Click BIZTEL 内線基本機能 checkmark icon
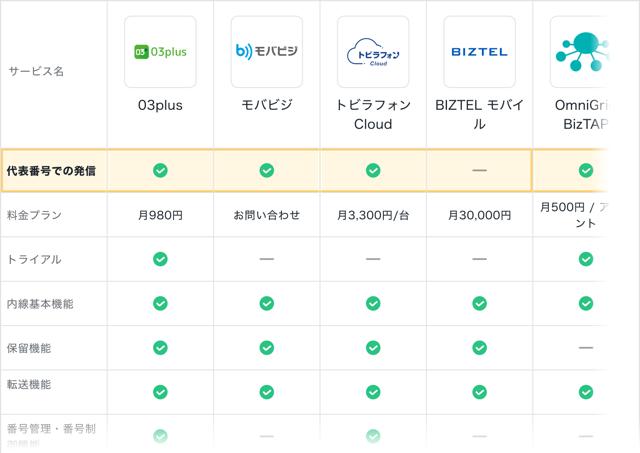The height and width of the screenshot is (453, 640). click(479, 303)
